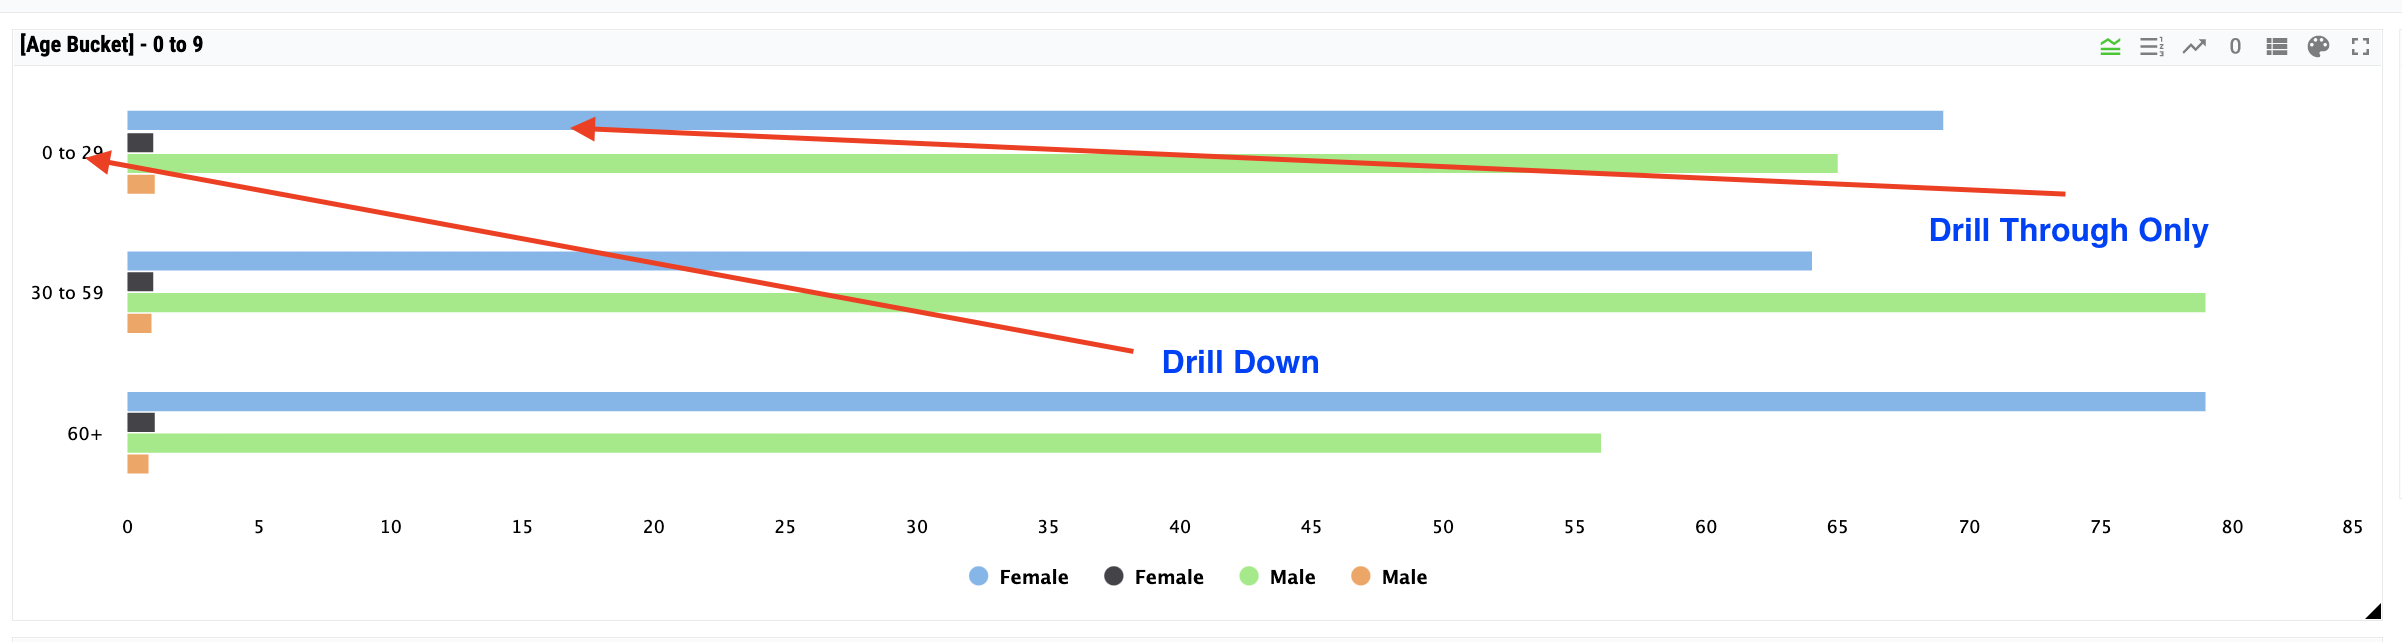This screenshot has width=2402, height=642.
Task: Toggle the trend line overlay icon
Action: tap(2194, 46)
